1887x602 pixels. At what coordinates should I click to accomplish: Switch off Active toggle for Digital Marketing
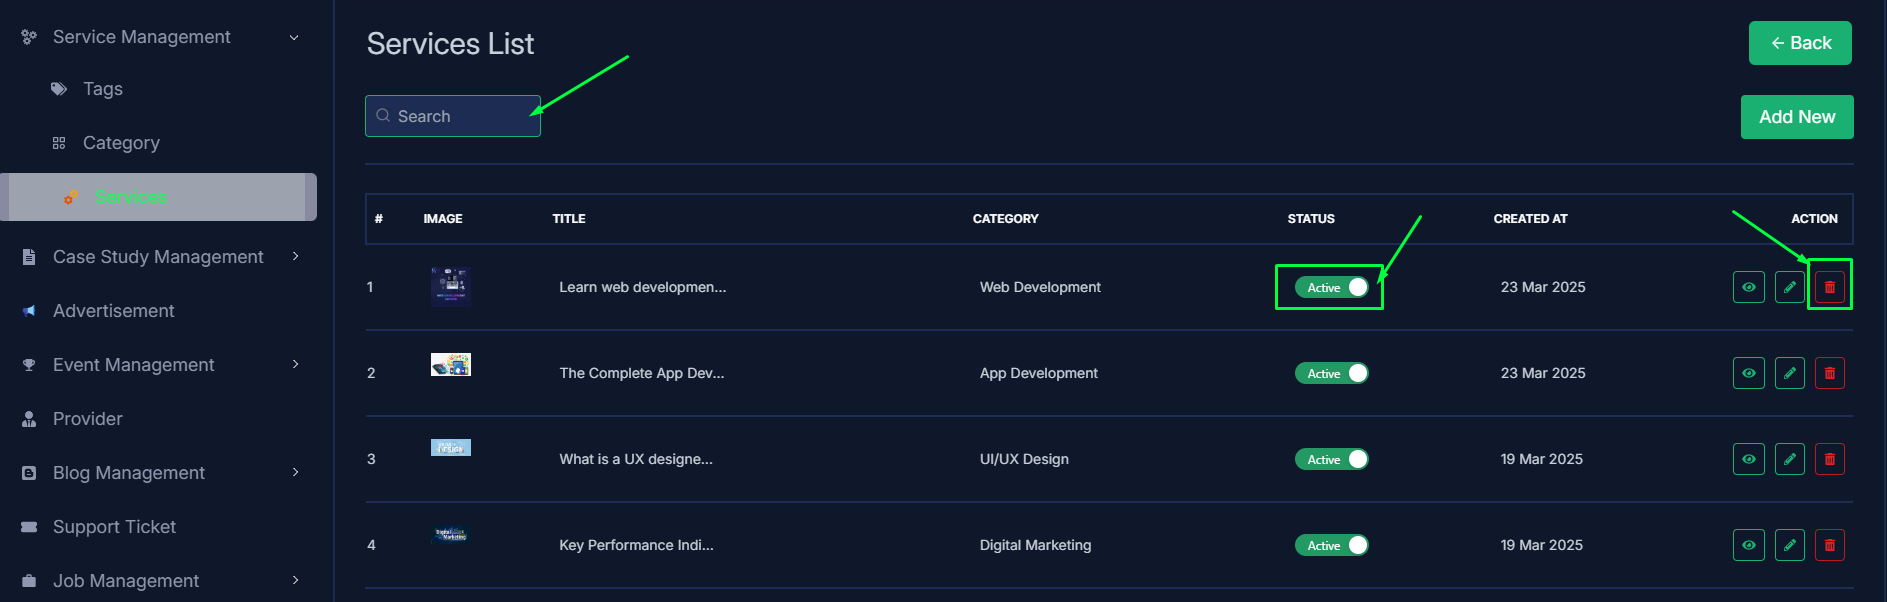[x=1331, y=545]
